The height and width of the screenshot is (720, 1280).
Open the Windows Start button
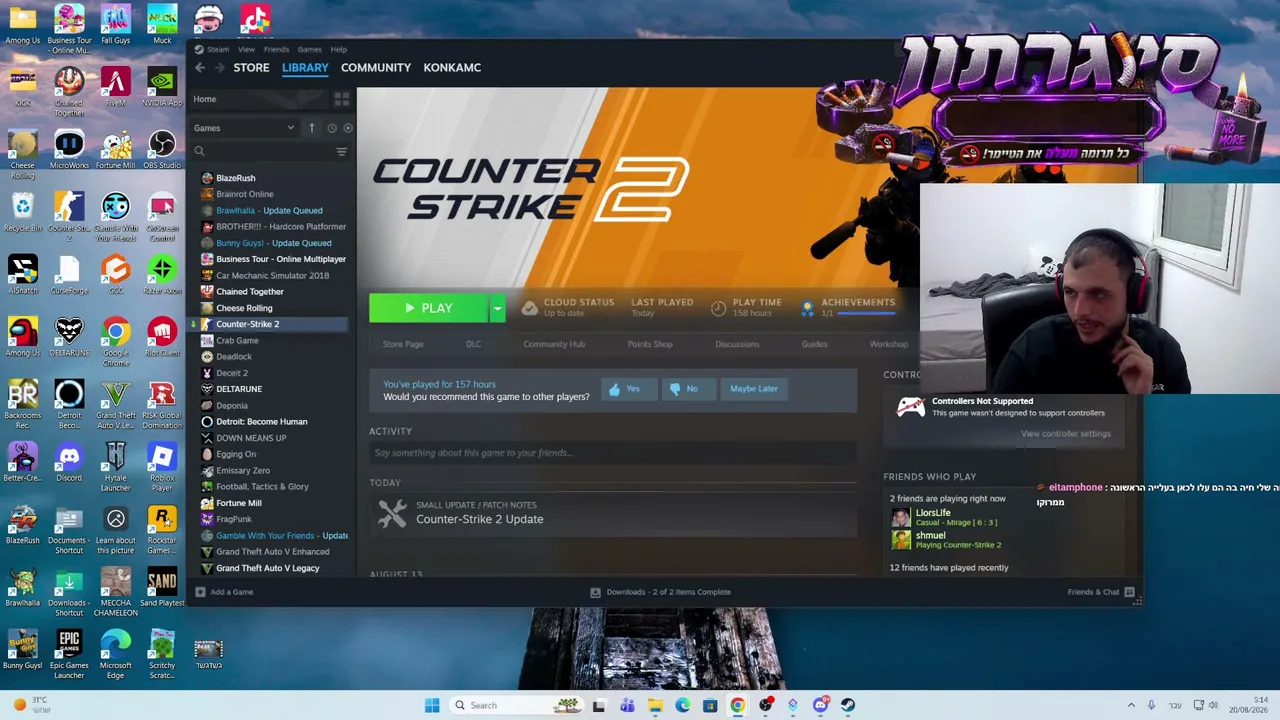pyautogui.click(x=432, y=705)
